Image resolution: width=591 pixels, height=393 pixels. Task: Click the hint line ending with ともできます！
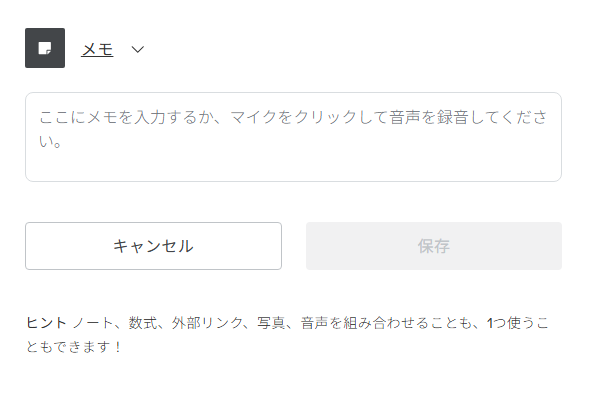coord(74,347)
